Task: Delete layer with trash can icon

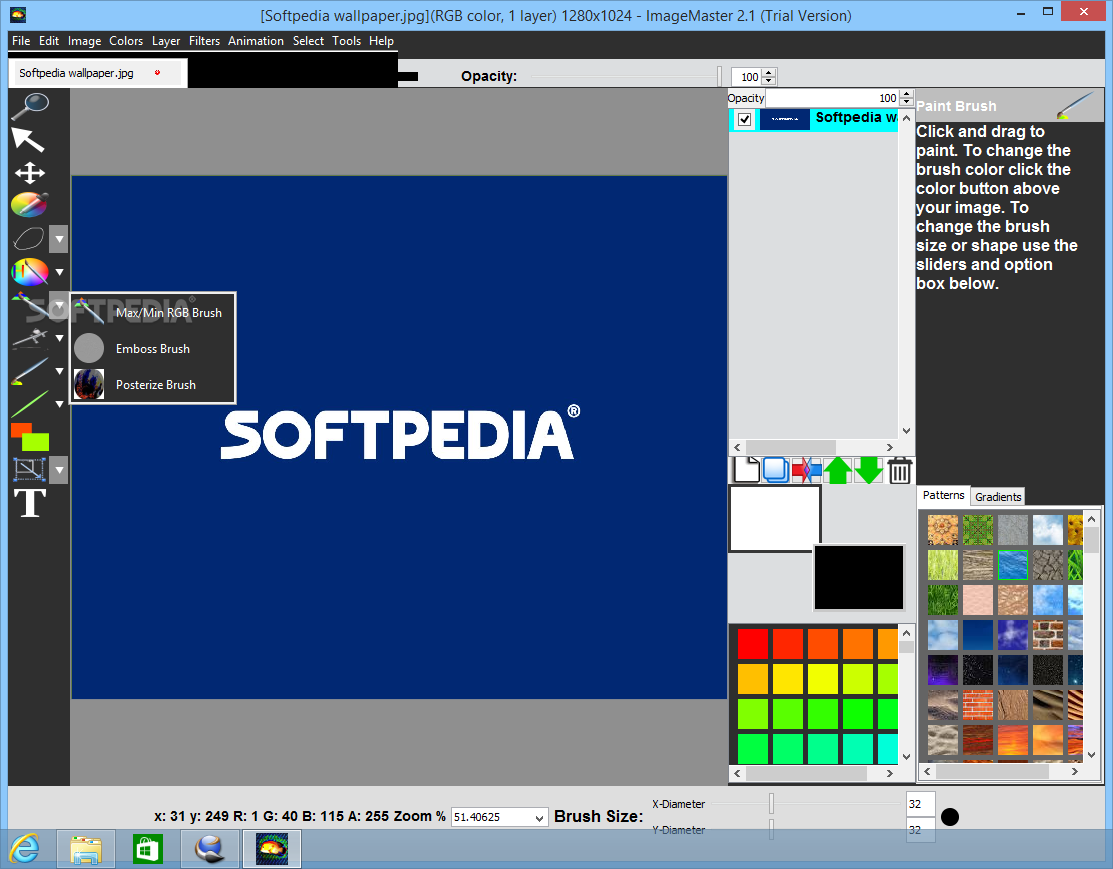Action: click(899, 470)
